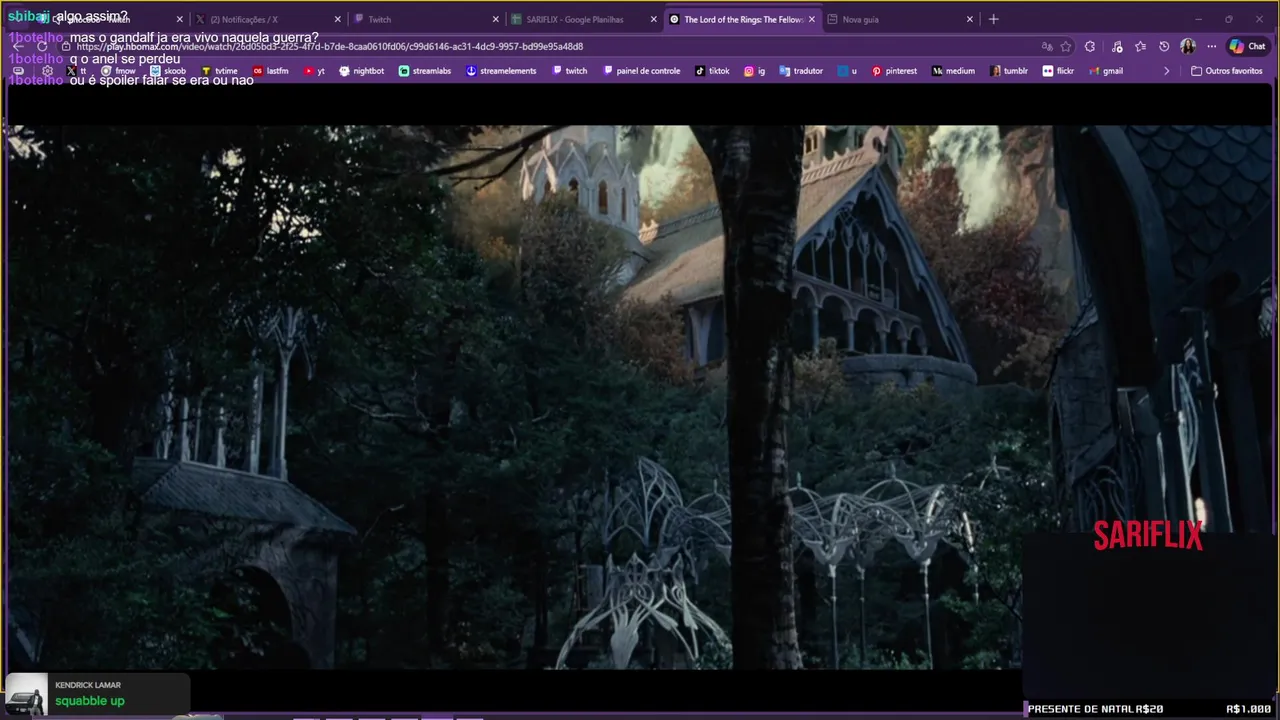Open the skoob bookmark
Screen dimensions: 1280x720
[168, 71]
